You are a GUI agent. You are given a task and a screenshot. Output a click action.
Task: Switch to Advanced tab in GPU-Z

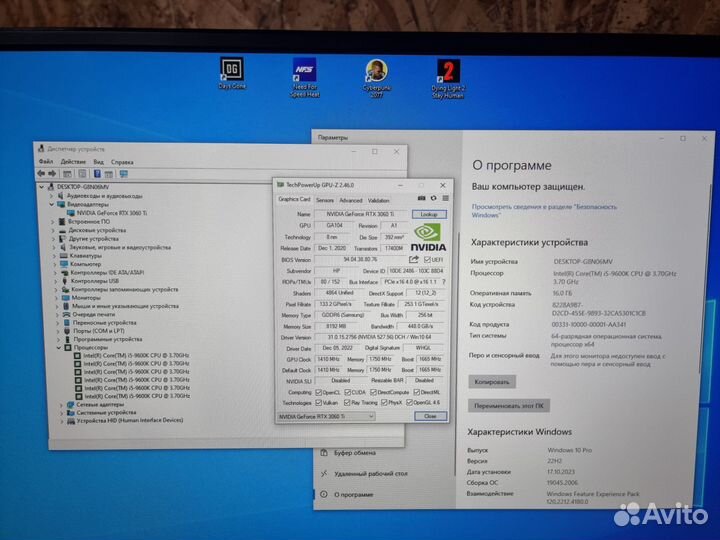(351, 200)
